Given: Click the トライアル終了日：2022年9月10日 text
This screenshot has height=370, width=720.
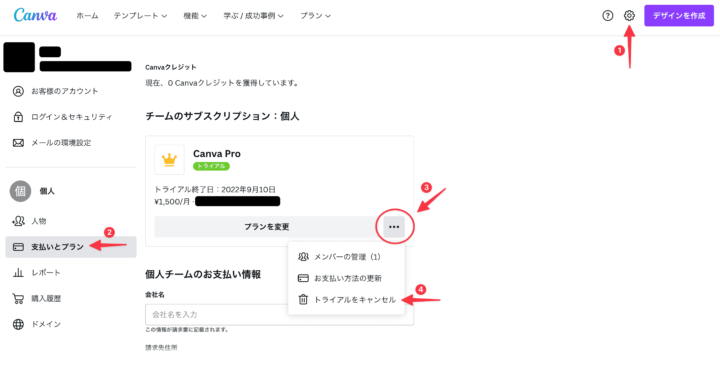Looking at the screenshot, I should [x=215, y=189].
